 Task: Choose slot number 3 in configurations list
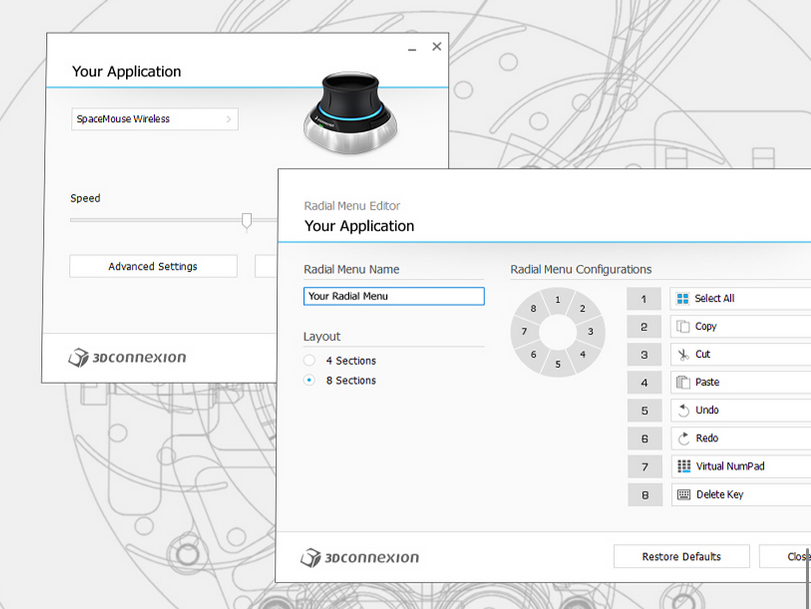pyautogui.click(x=644, y=354)
